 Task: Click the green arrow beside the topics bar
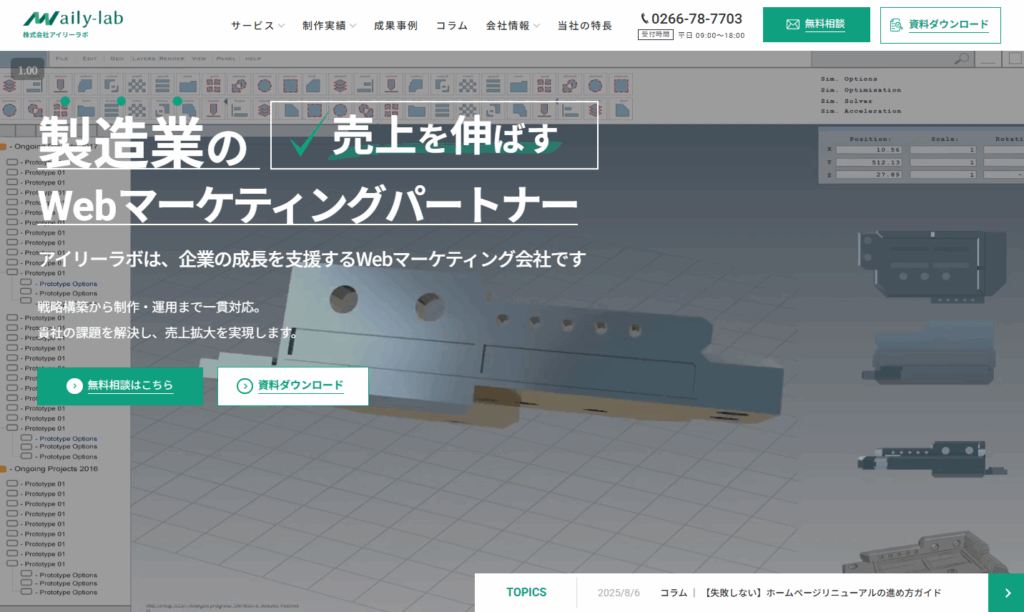click(x=1006, y=593)
